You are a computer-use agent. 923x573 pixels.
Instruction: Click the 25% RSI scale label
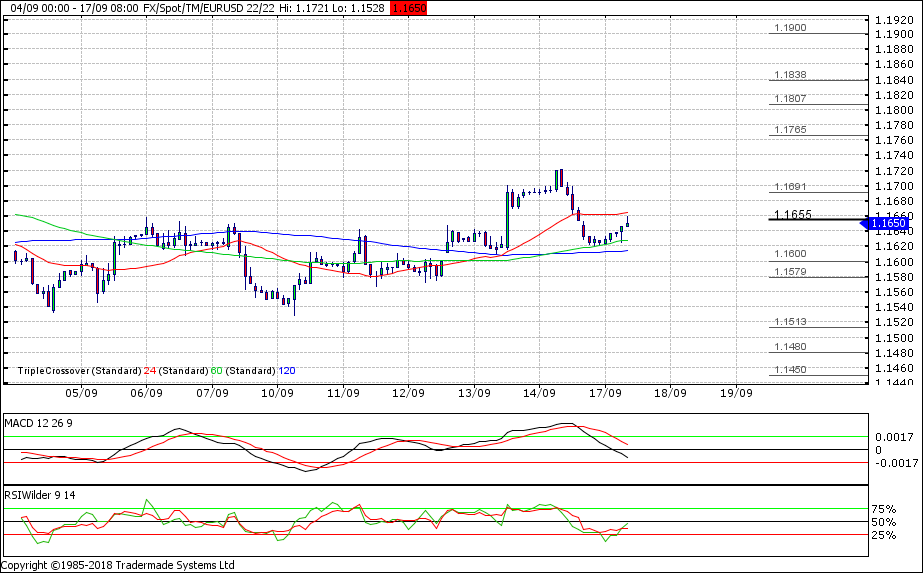(x=884, y=535)
